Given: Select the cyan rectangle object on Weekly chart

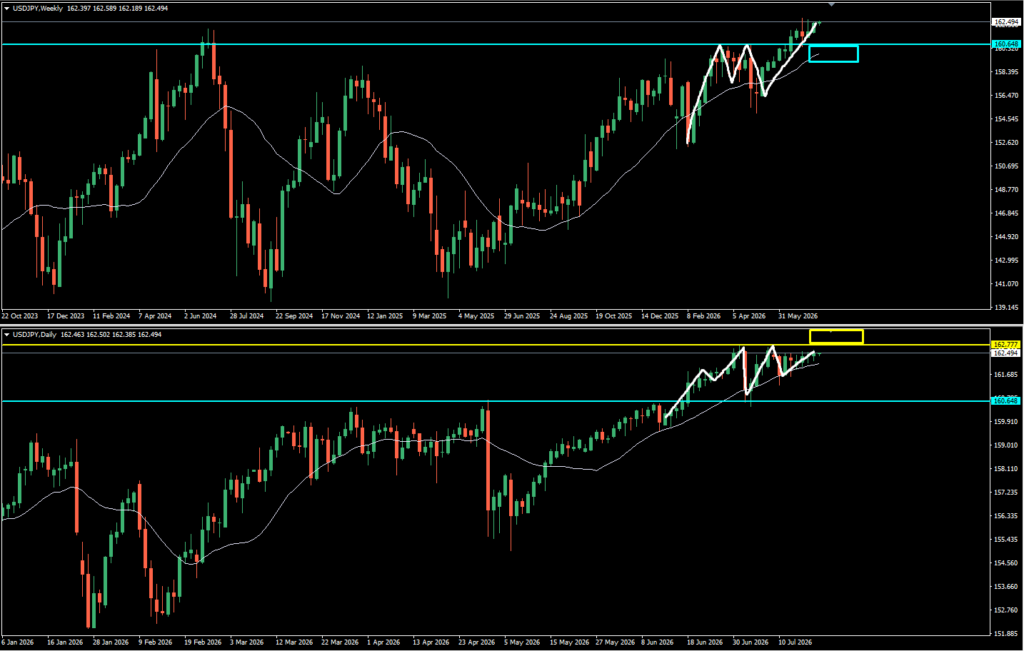Looking at the screenshot, I should click(x=833, y=54).
